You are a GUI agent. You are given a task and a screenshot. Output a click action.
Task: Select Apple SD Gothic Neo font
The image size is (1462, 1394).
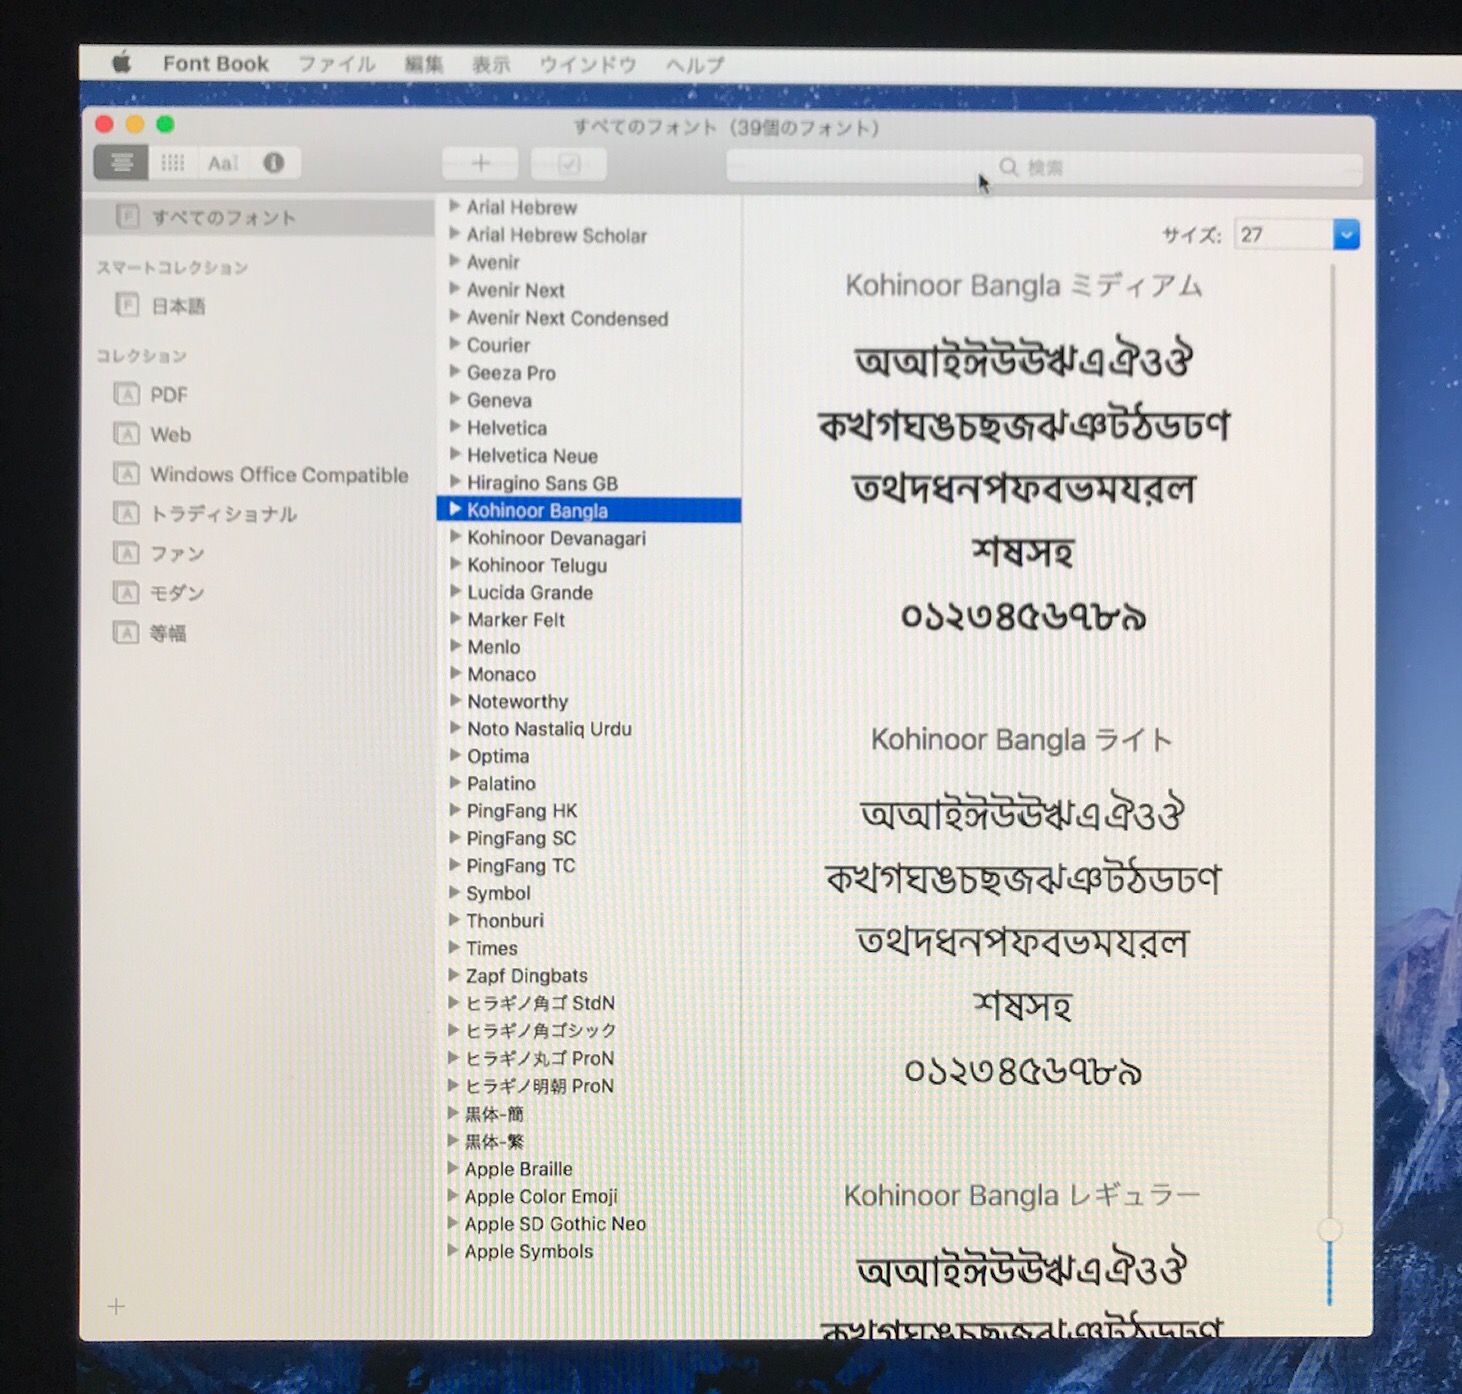point(555,1224)
